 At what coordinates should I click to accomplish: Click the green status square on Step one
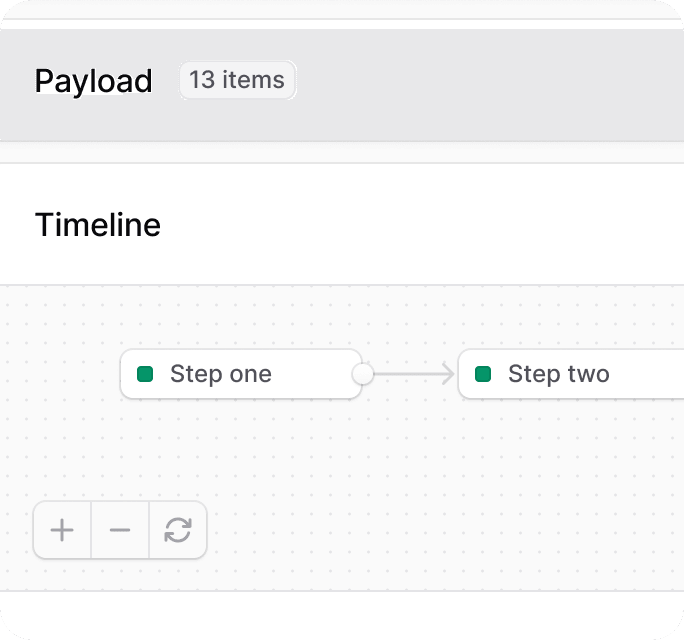(x=145, y=374)
